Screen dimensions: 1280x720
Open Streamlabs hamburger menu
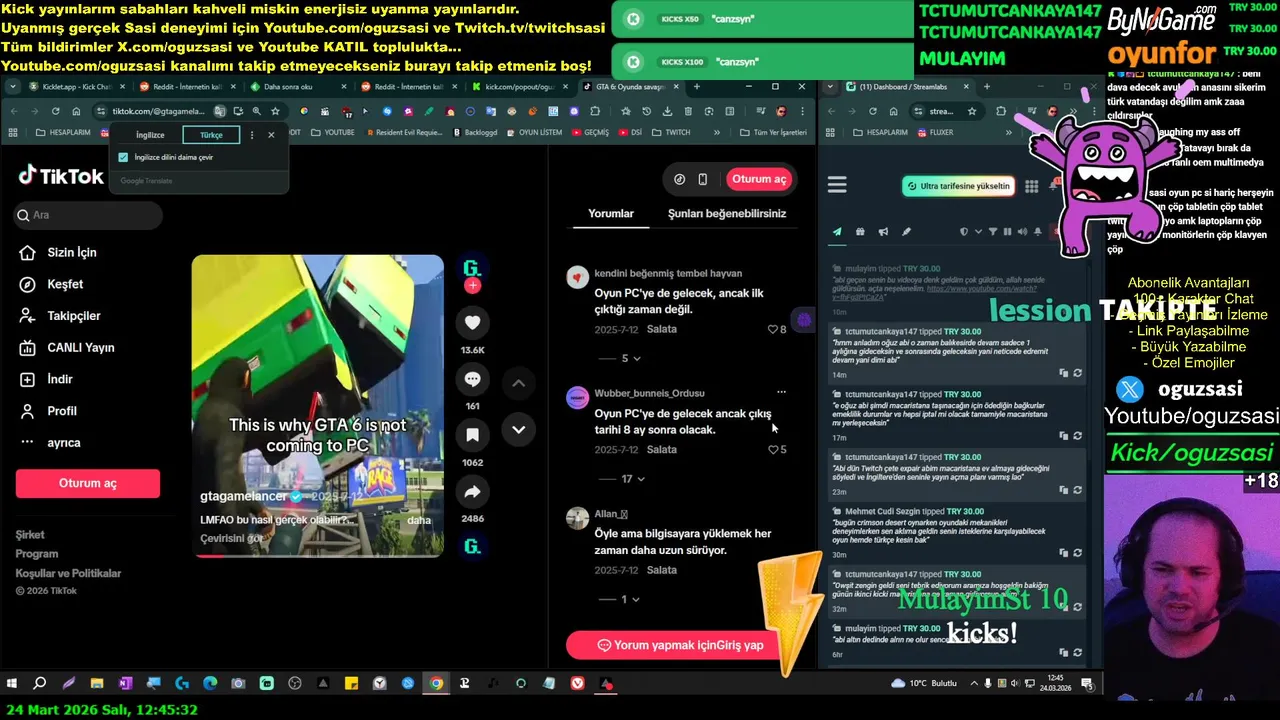(x=837, y=185)
